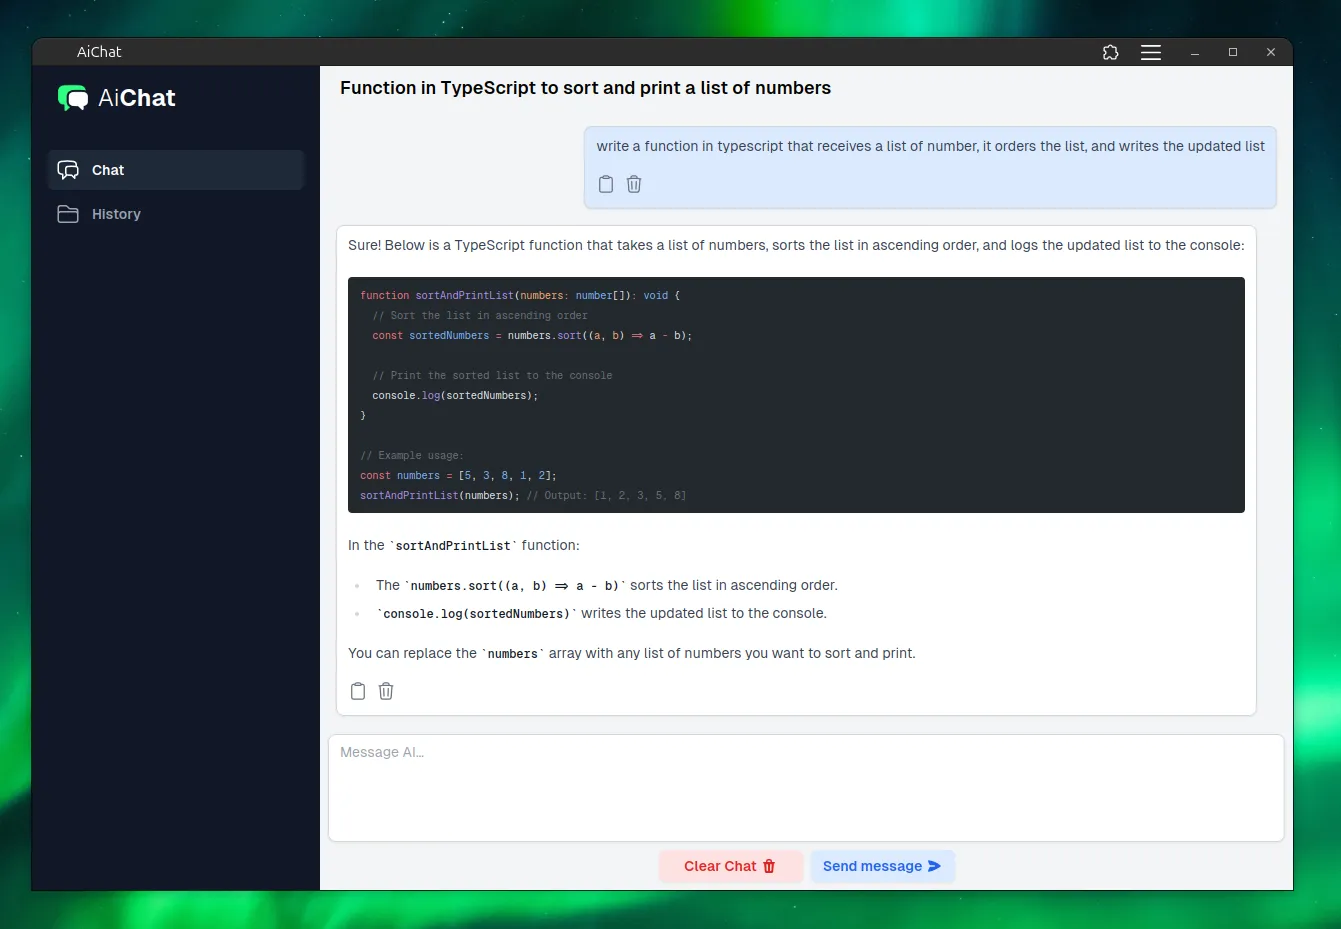Click the user message bubble
The image size is (1341, 929).
pyautogui.click(x=930, y=166)
